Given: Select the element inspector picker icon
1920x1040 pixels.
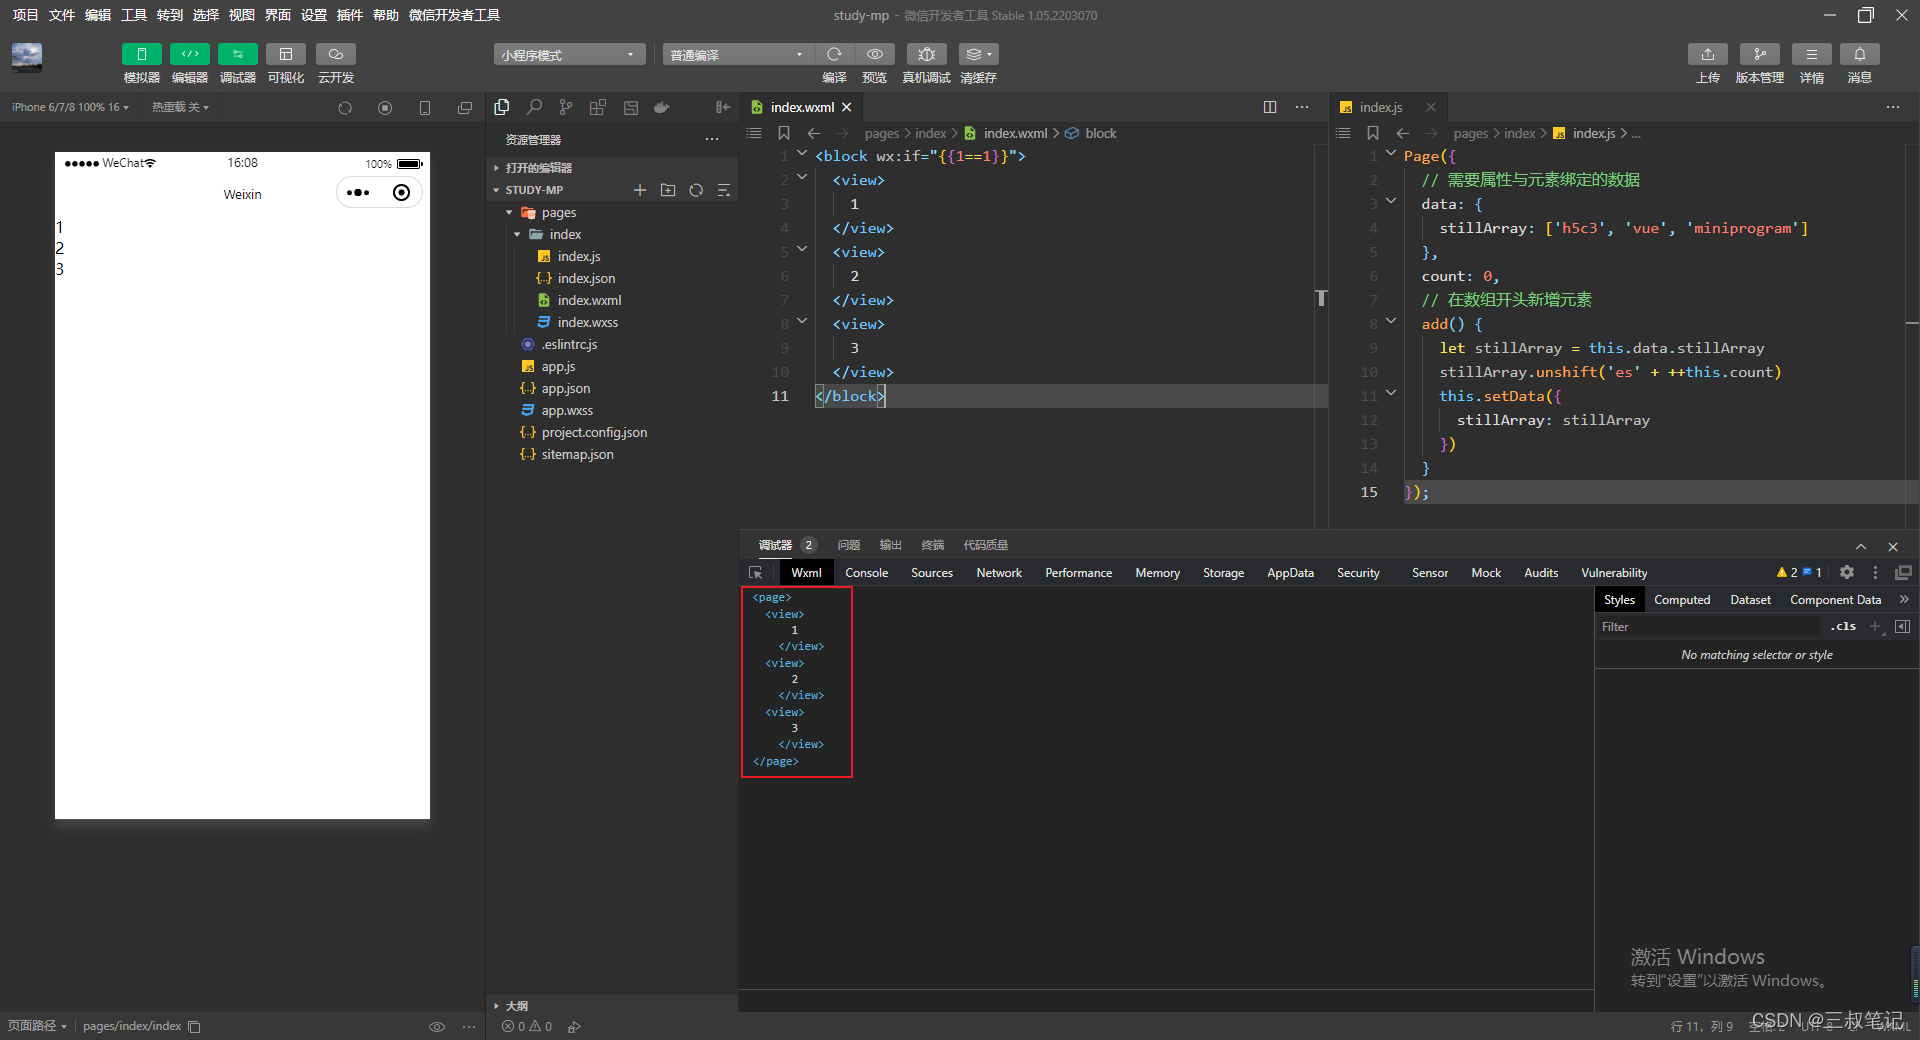Looking at the screenshot, I should click(x=756, y=573).
